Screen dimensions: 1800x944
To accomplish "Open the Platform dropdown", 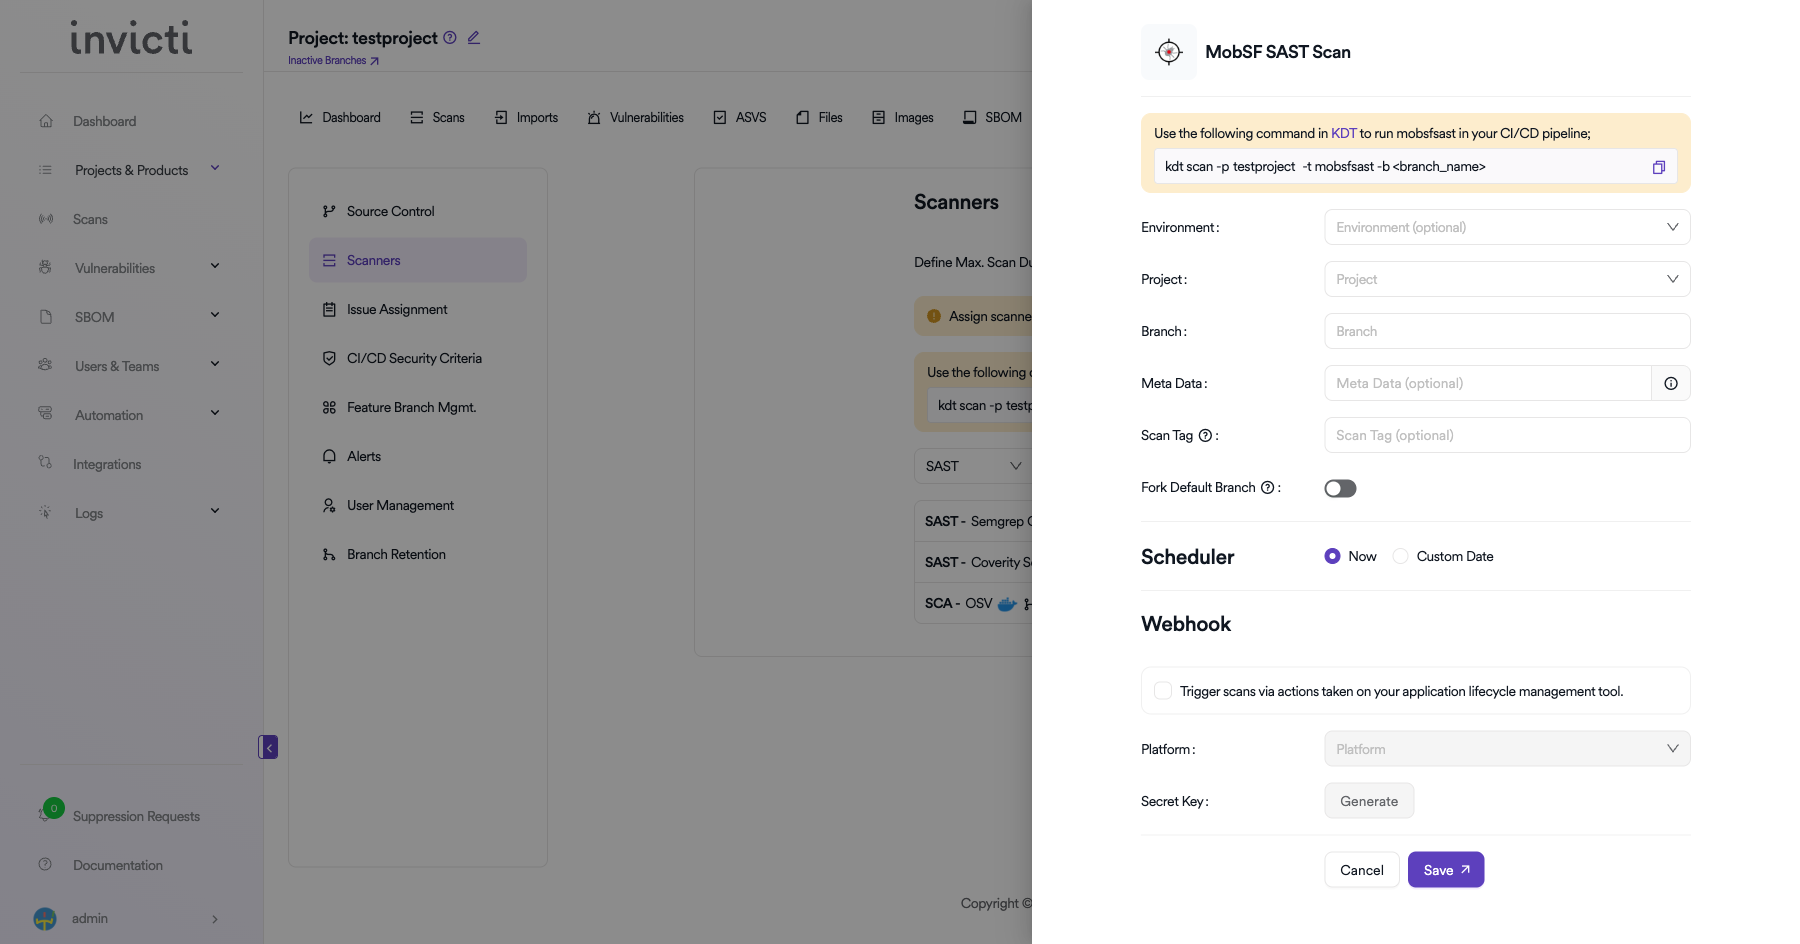I will click(1506, 749).
